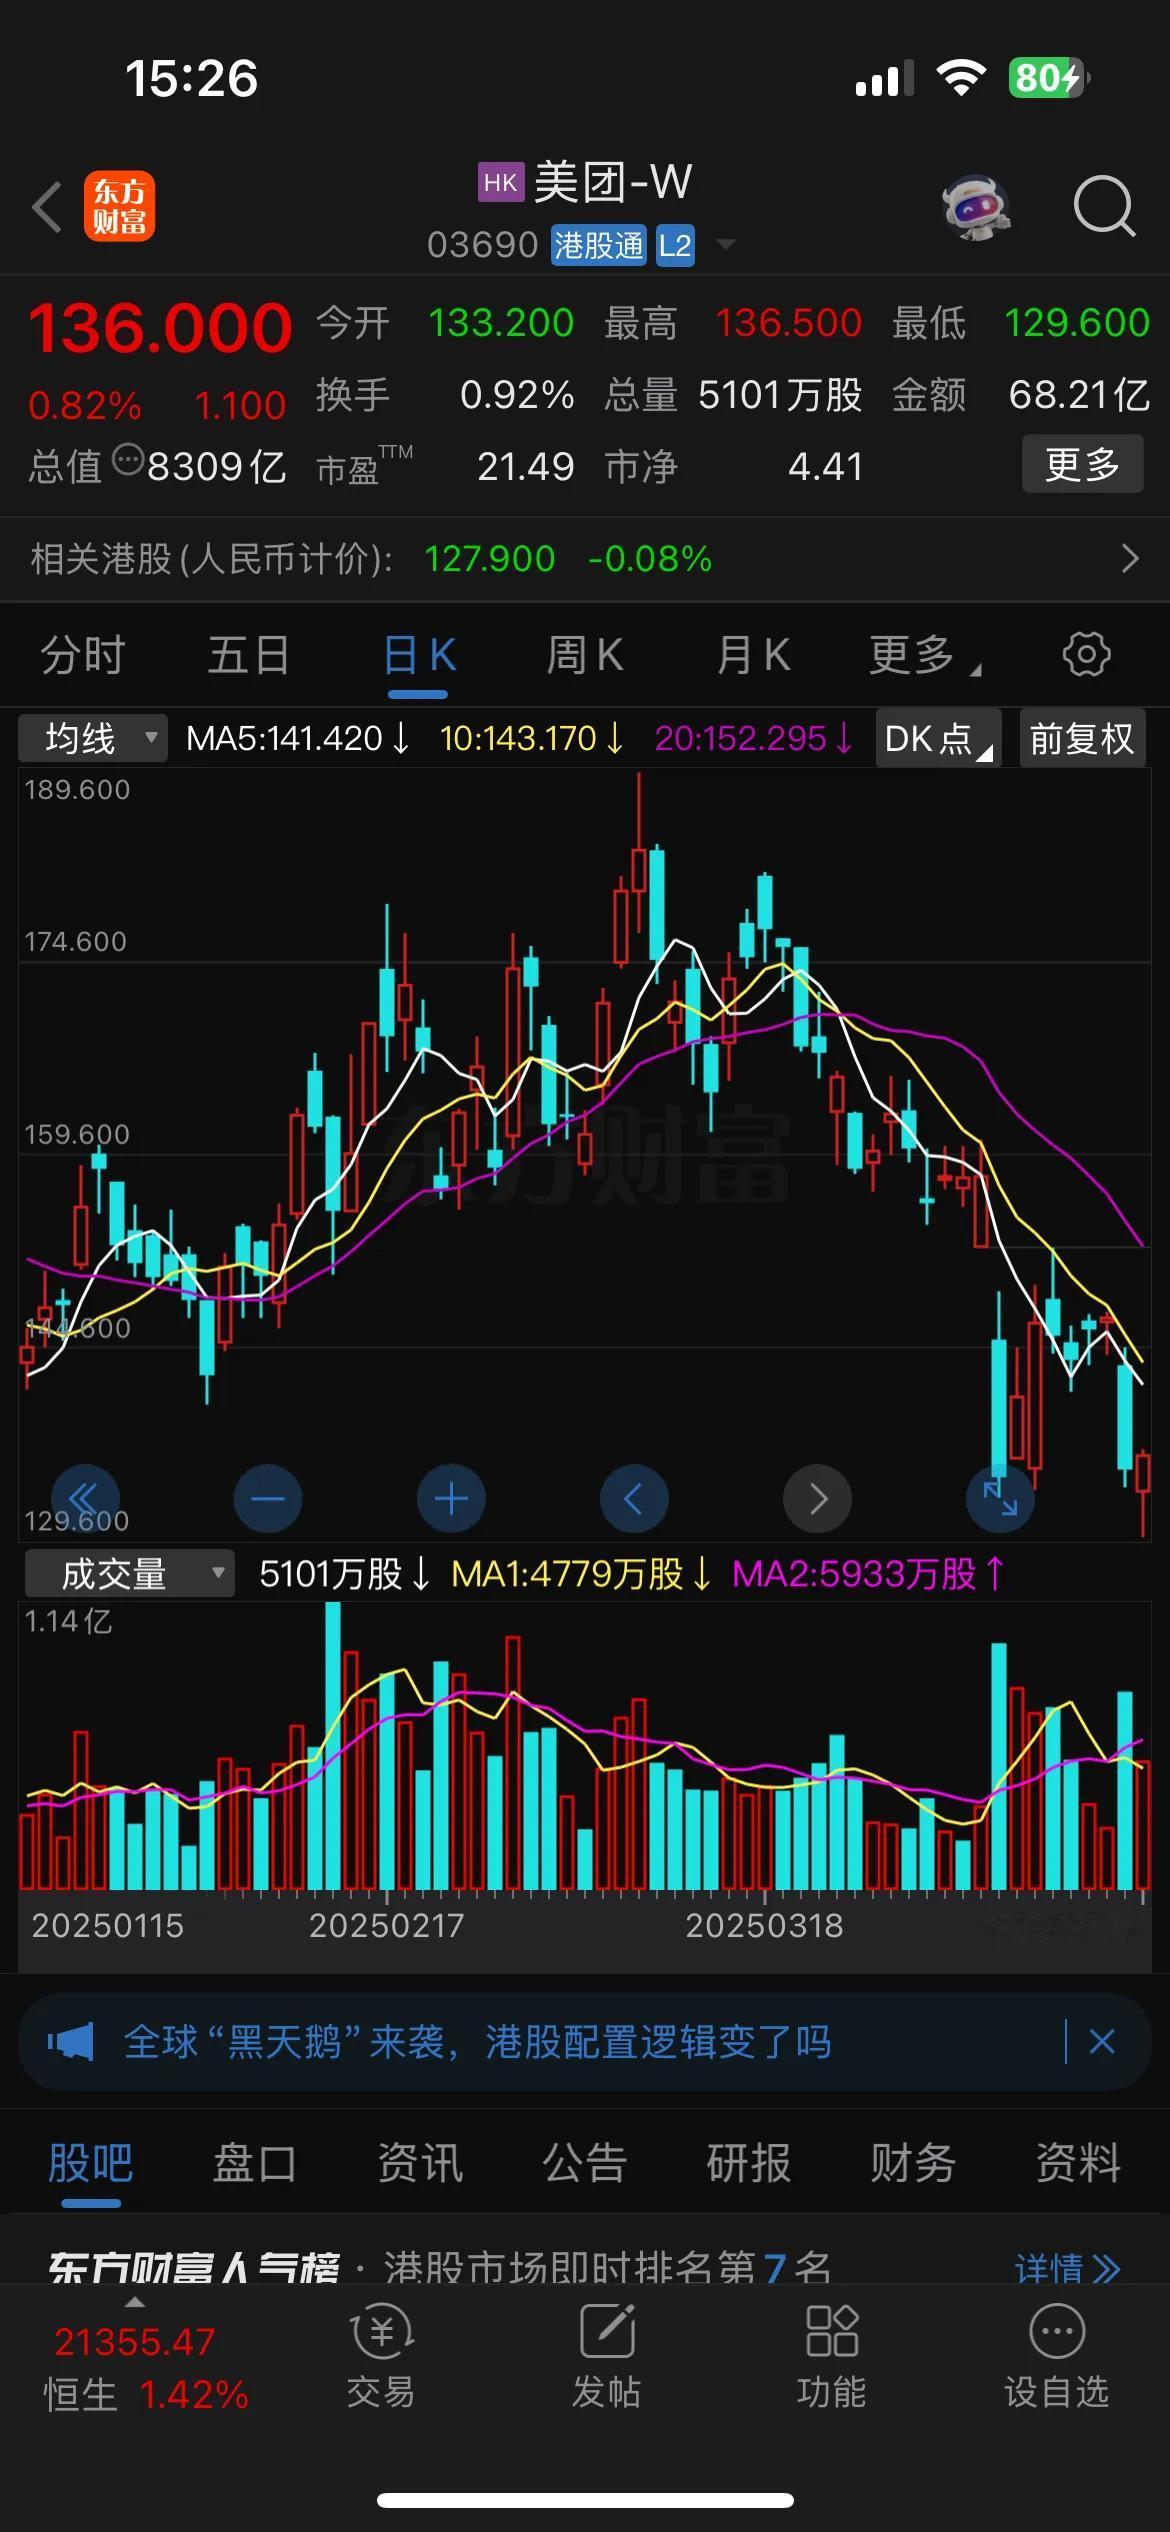This screenshot has width=1170, height=2532.
Task: Tap the 10:143.170 moving average value
Action: click(x=530, y=739)
